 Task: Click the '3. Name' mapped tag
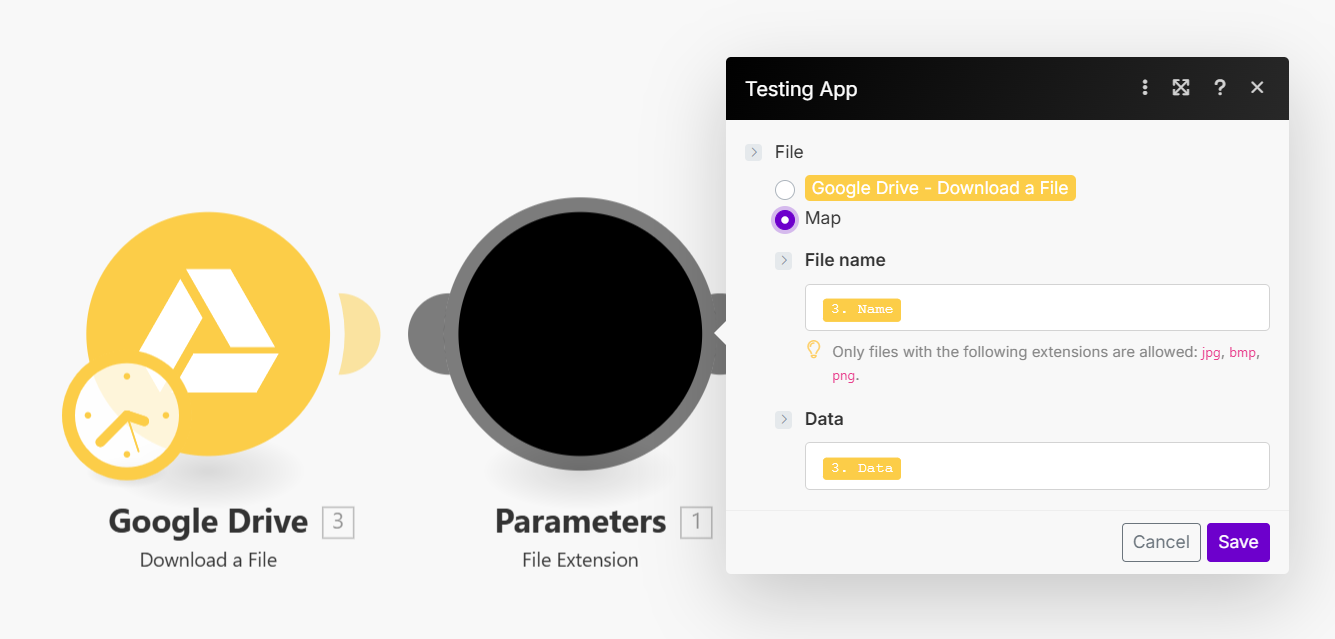click(862, 310)
